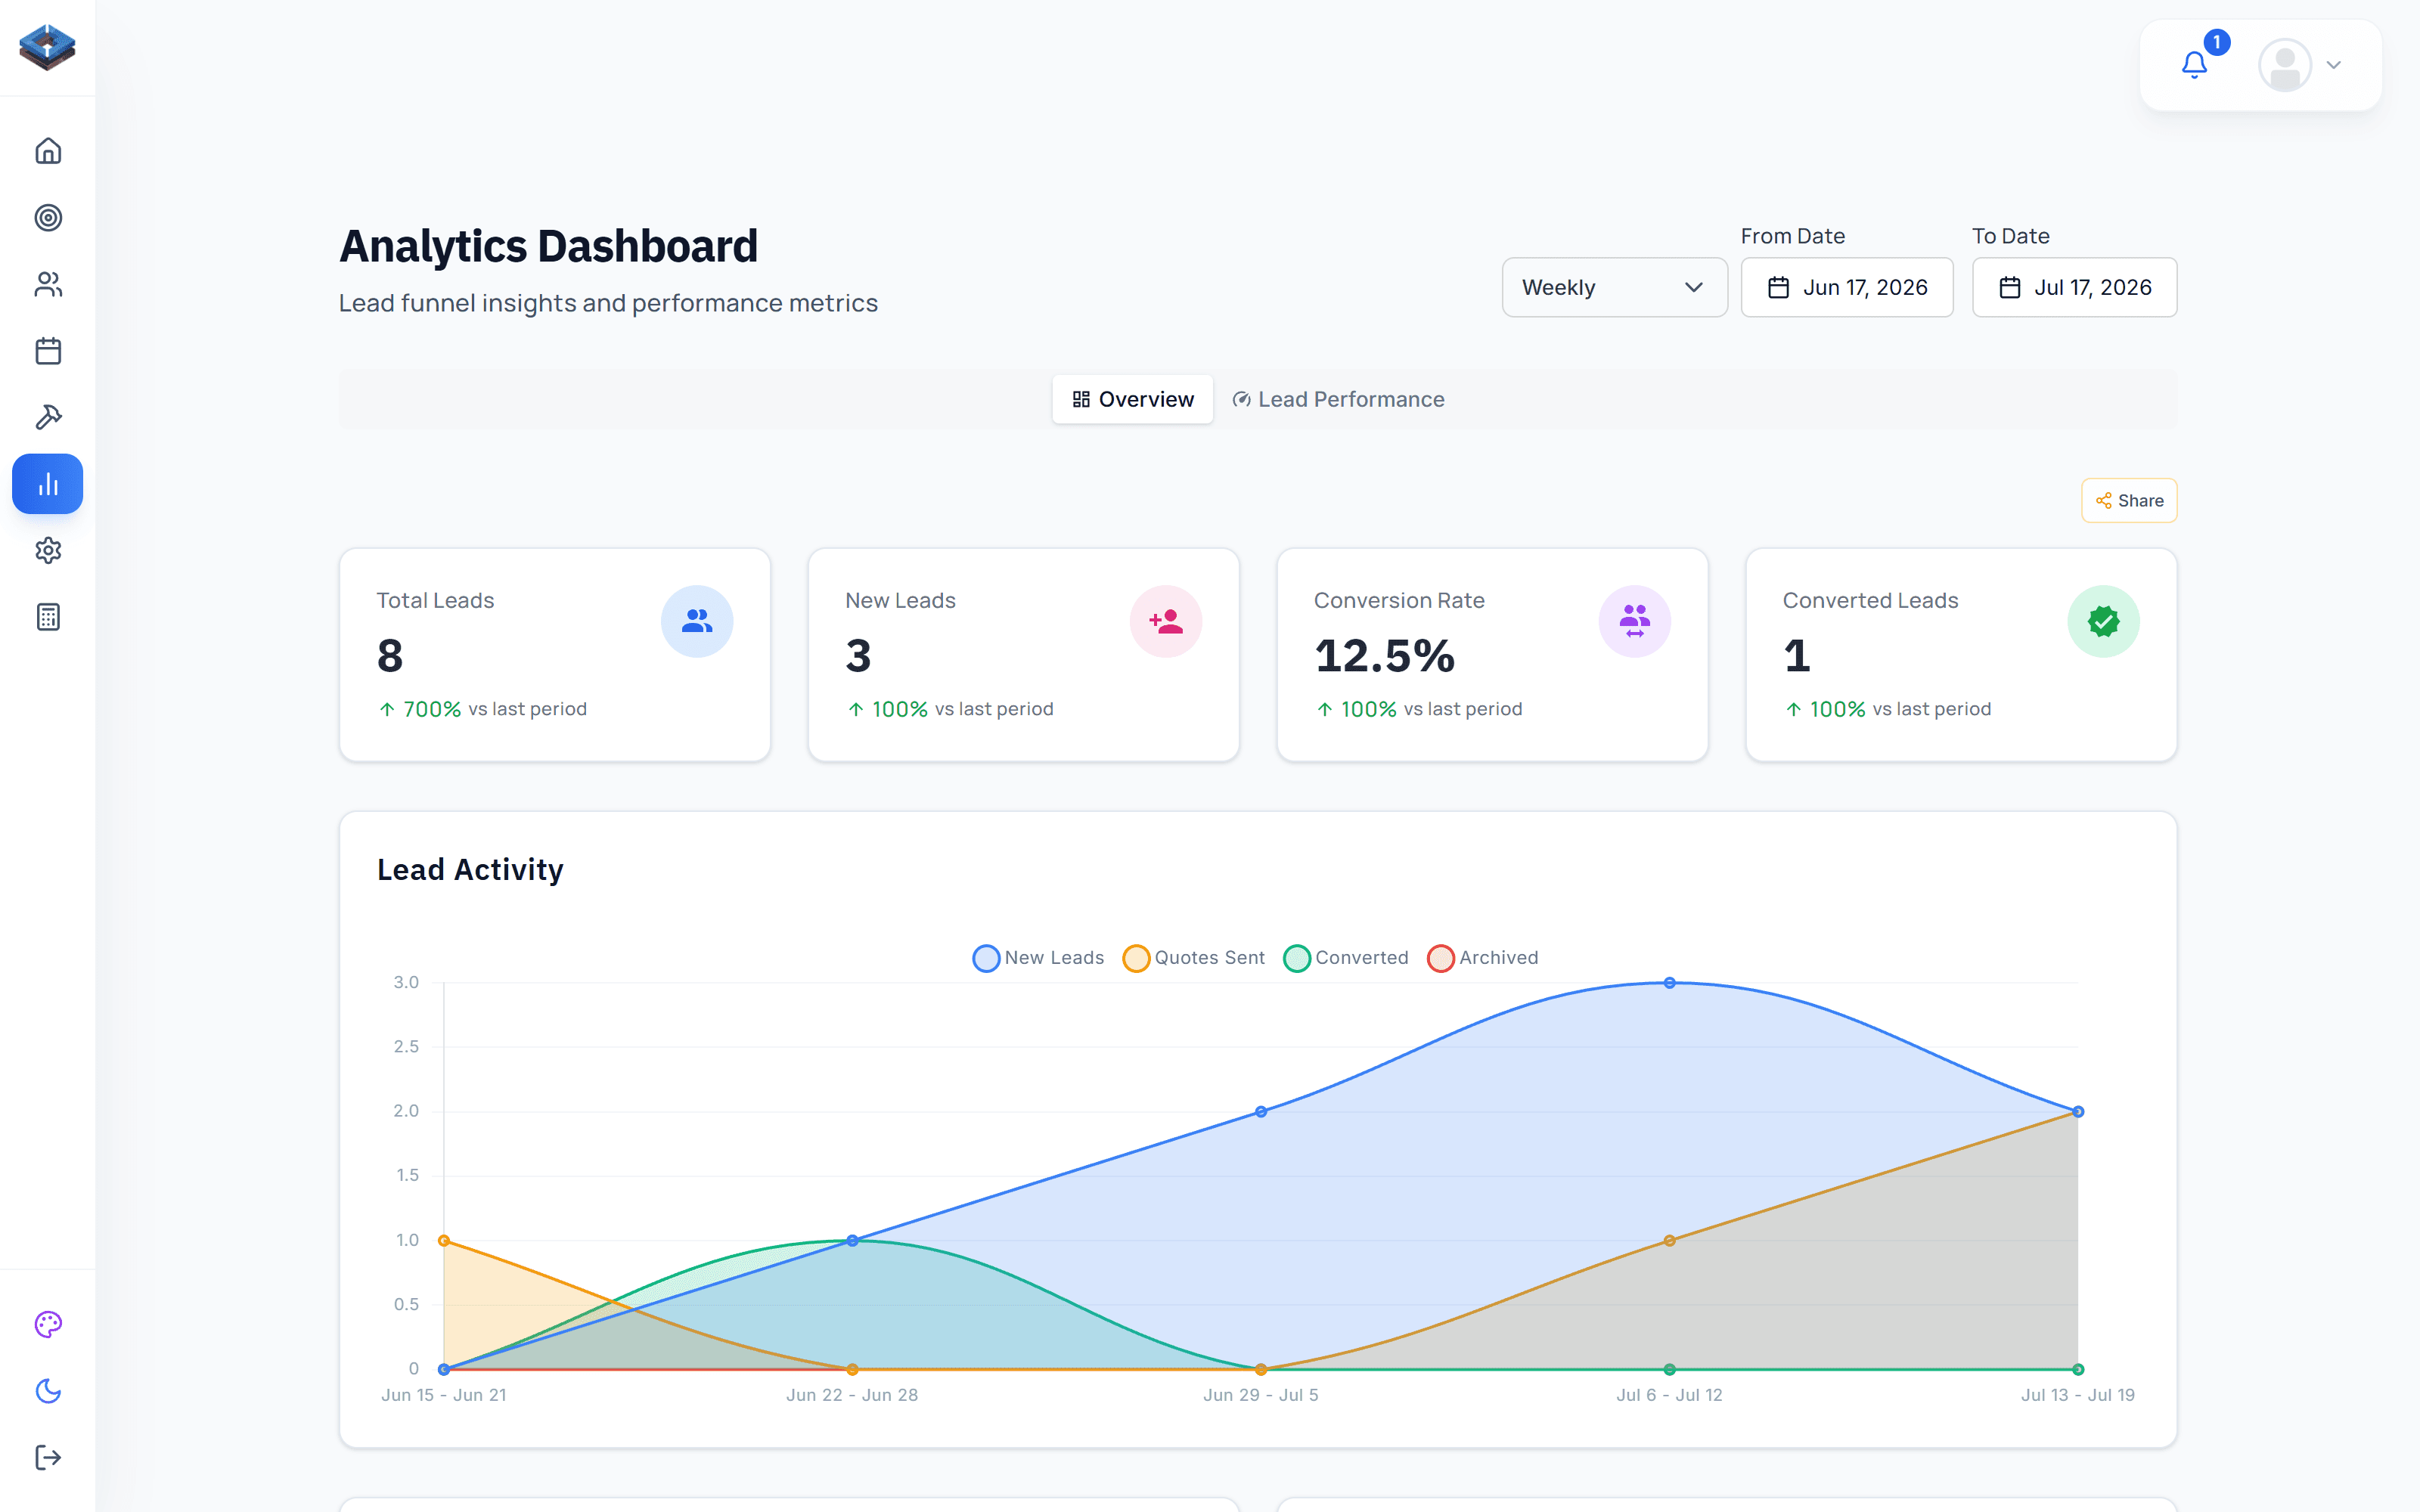Click the user avatar icon

coord(2285,65)
